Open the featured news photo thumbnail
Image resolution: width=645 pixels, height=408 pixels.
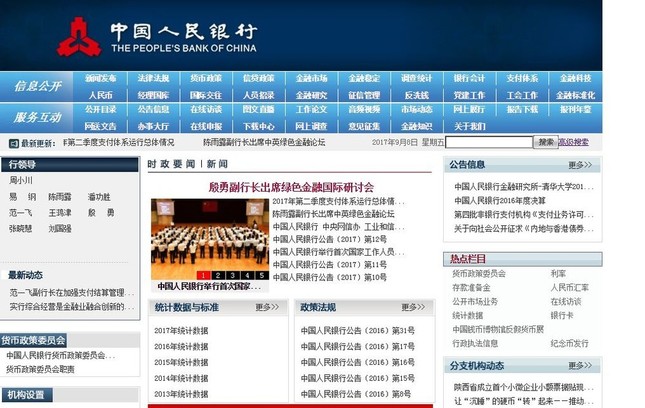(x=208, y=240)
